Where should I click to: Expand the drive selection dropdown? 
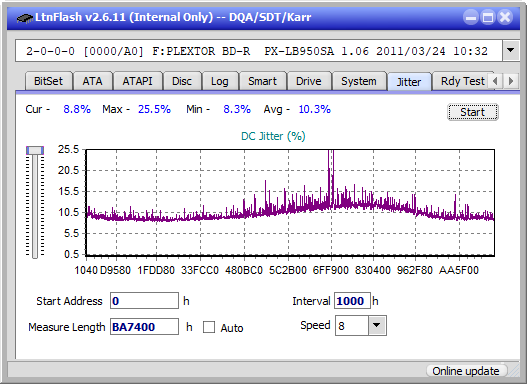[511, 51]
